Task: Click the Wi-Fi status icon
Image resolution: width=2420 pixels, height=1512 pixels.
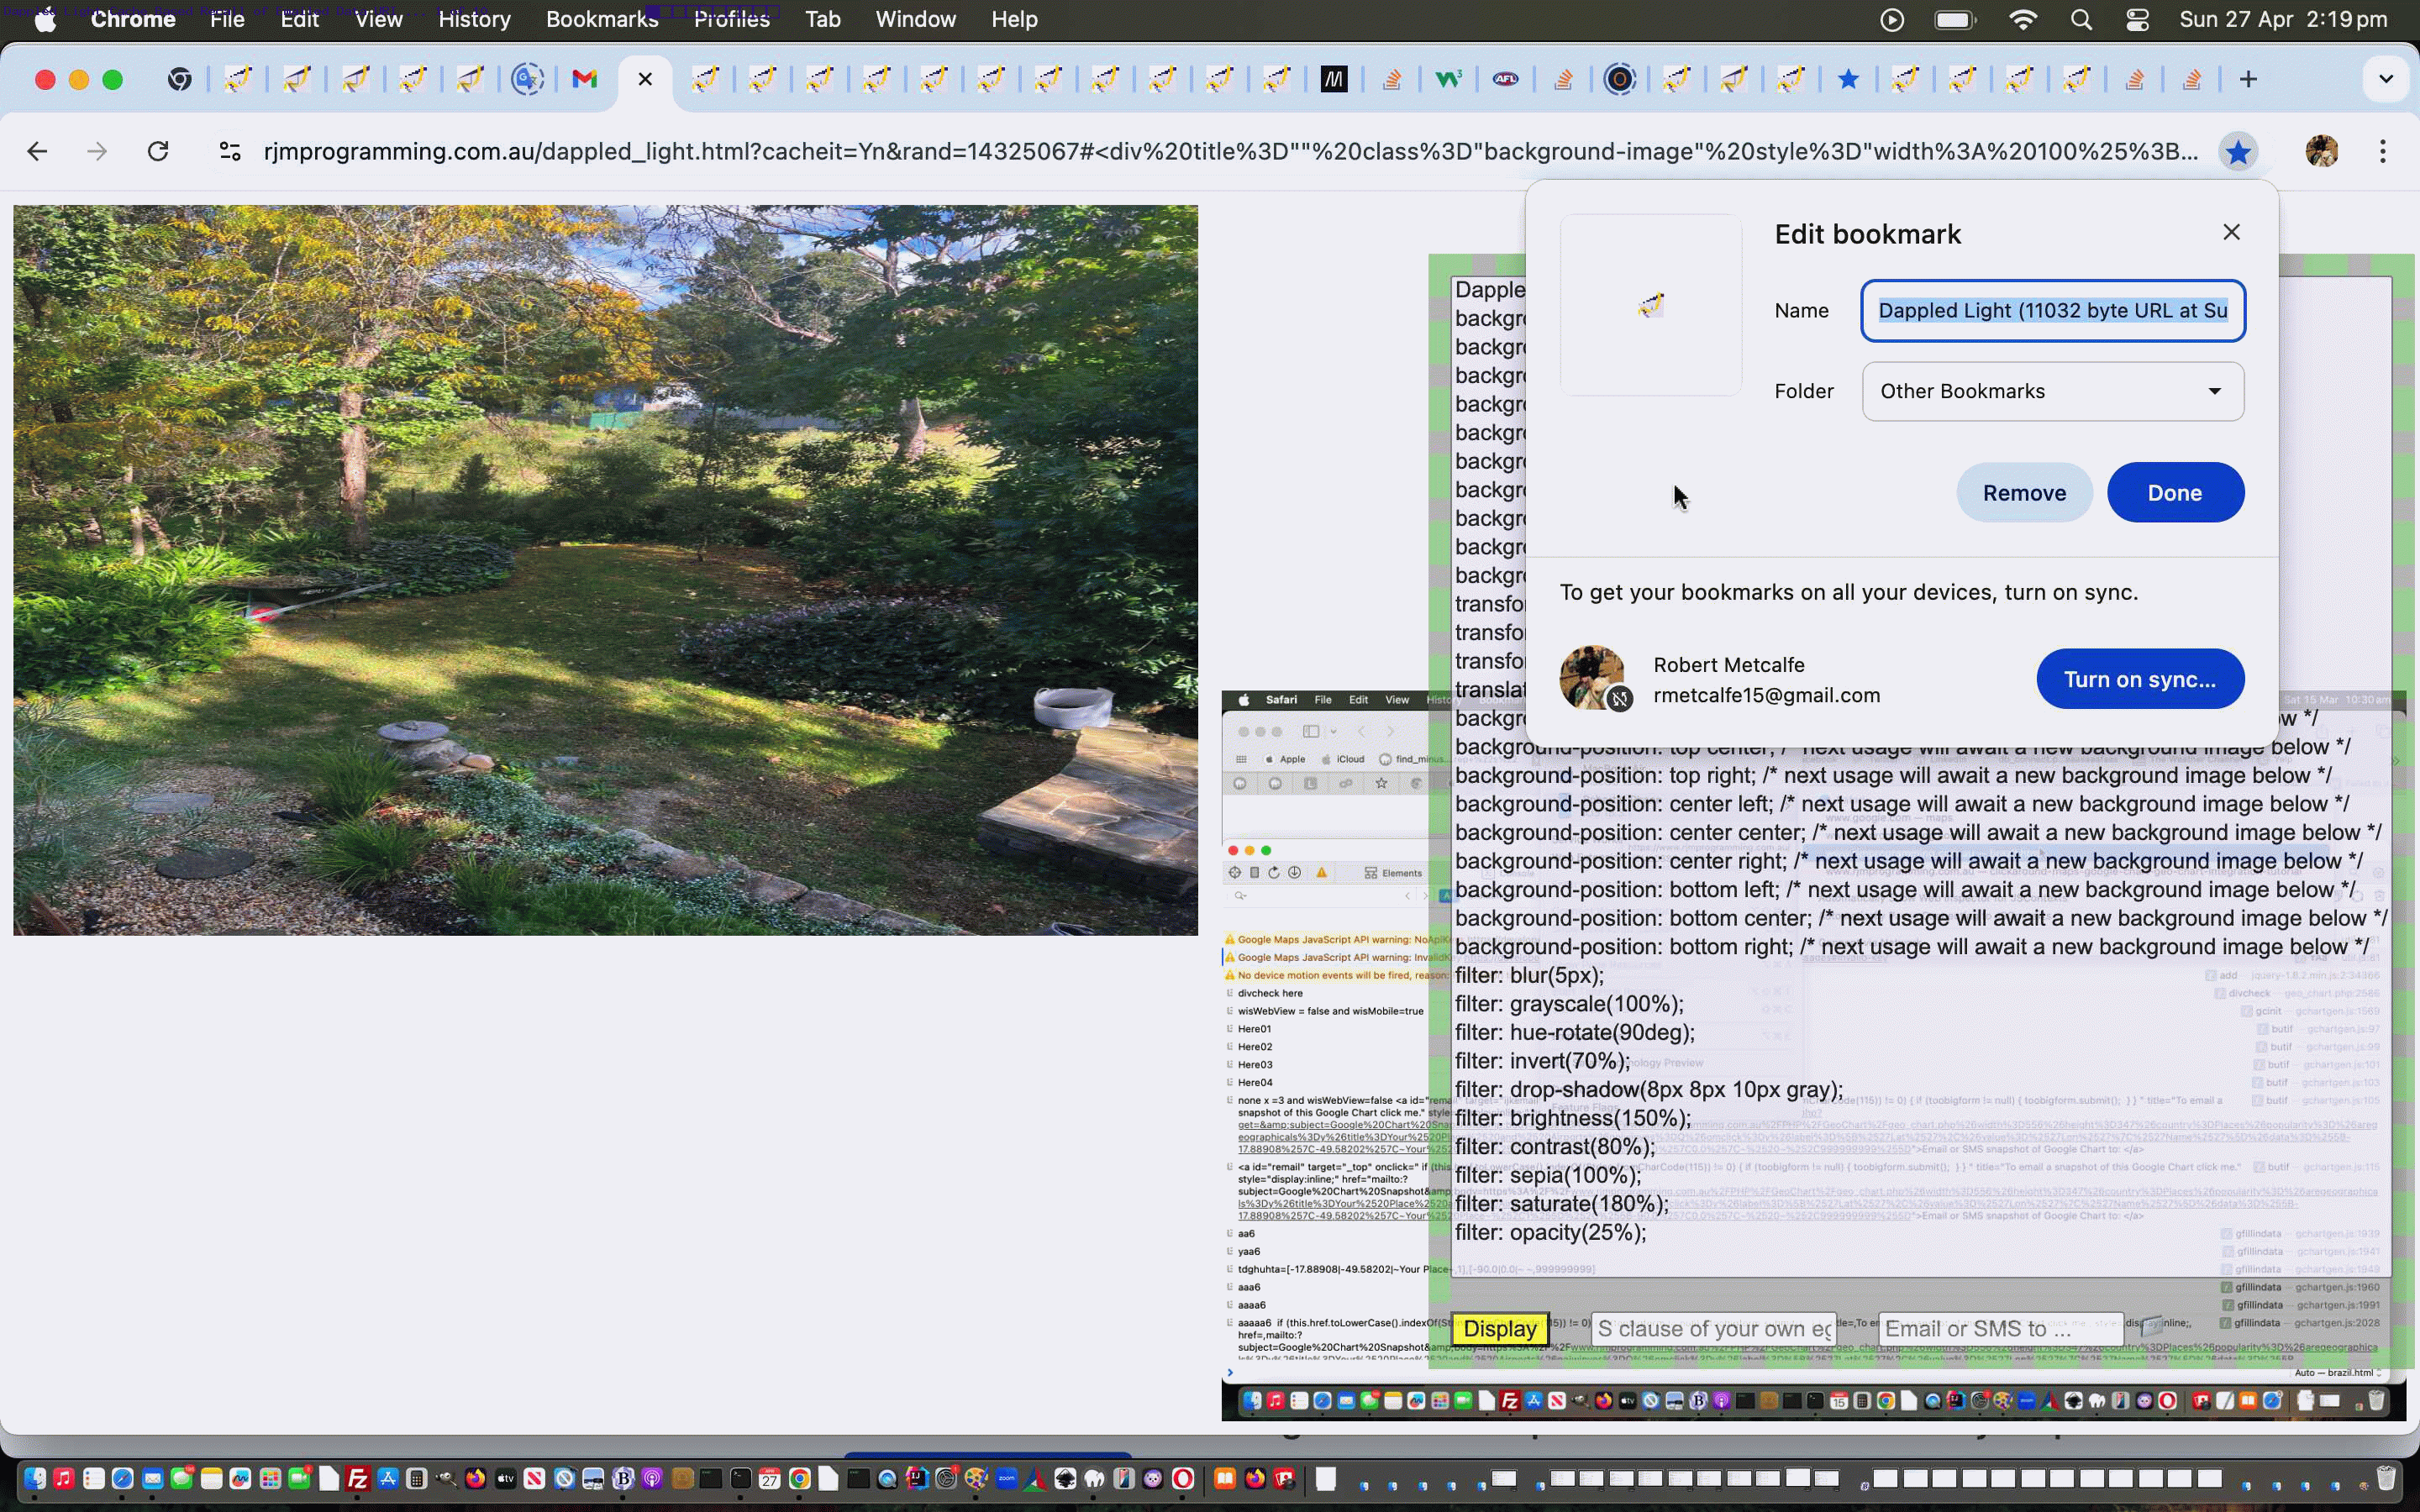Action: click(x=2023, y=20)
